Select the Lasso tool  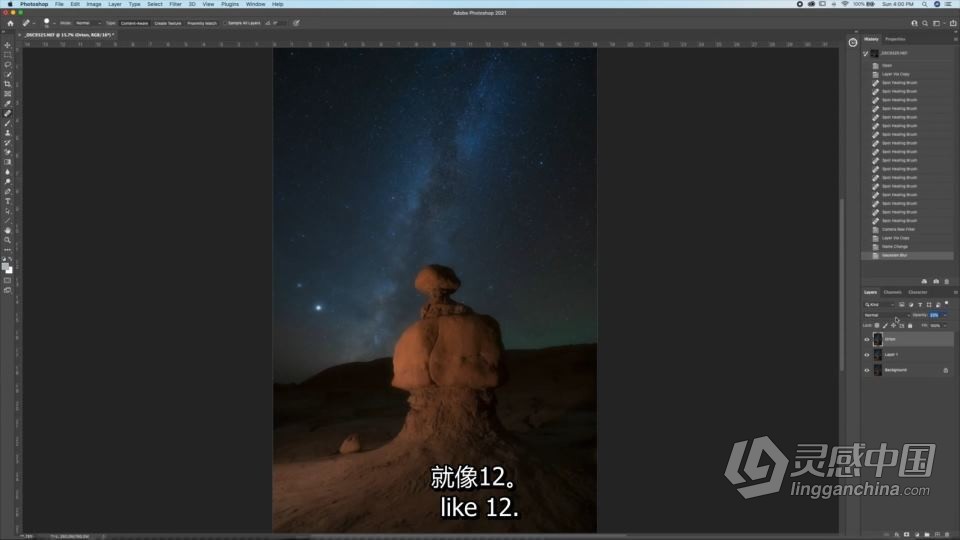point(7,64)
